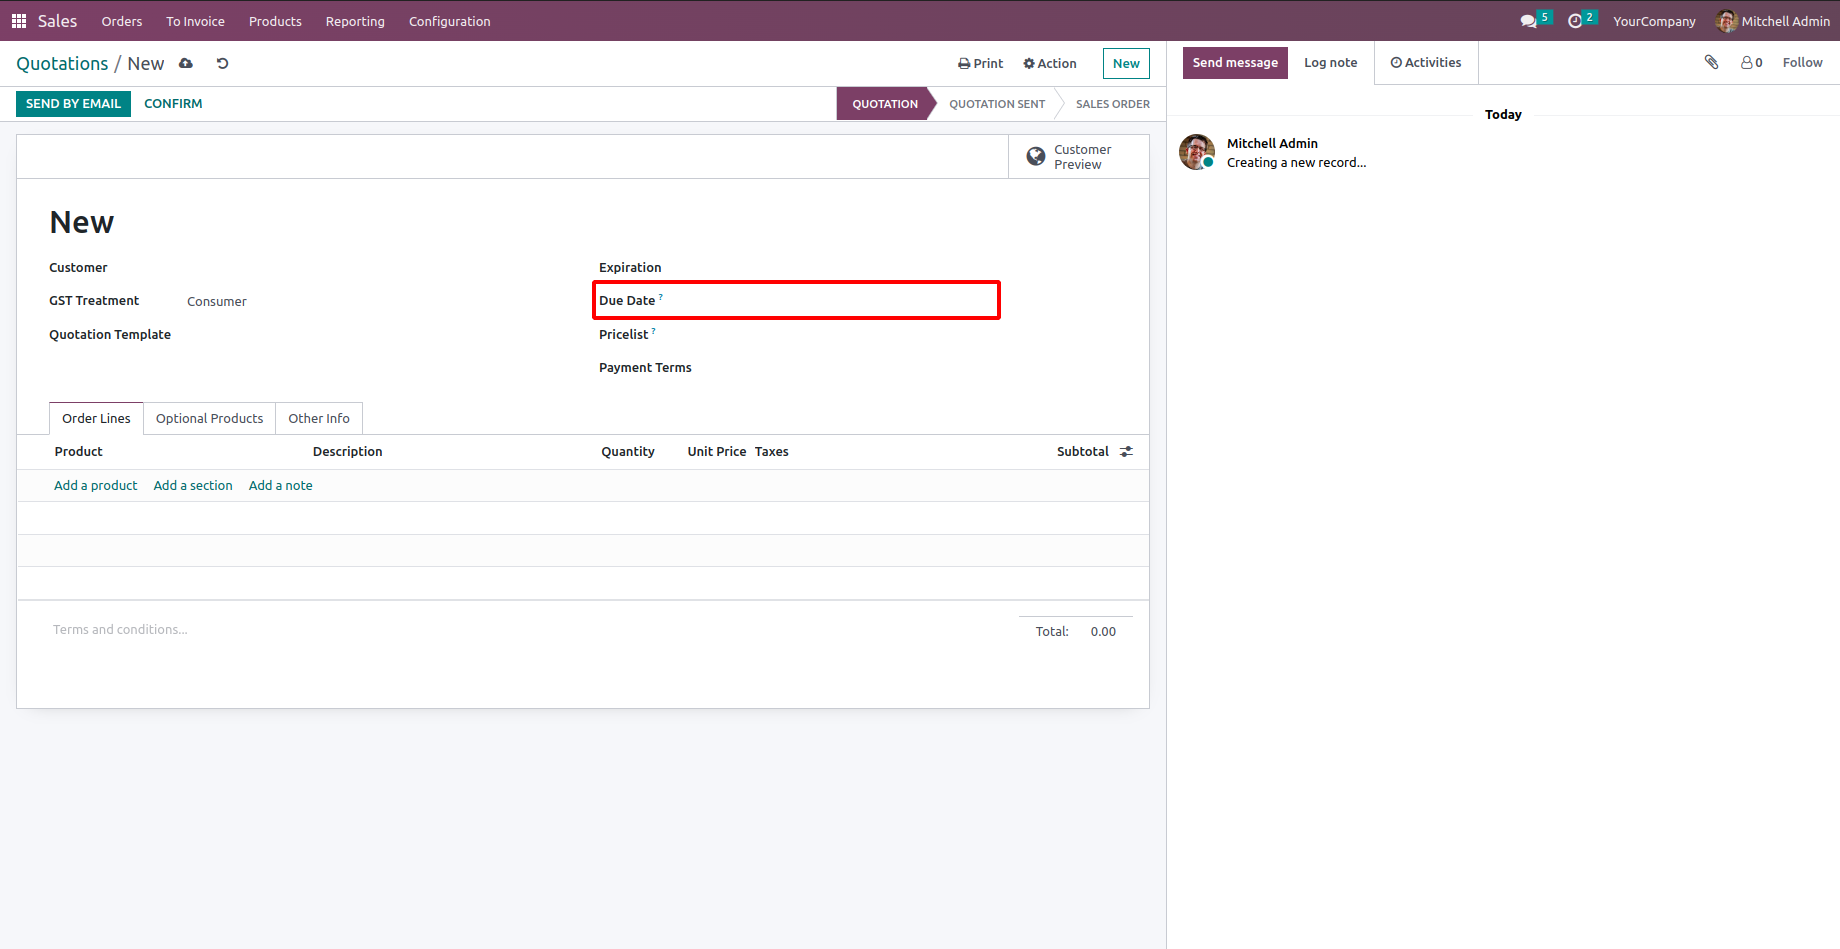The width and height of the screenshot is (1840, 949).
Task: Click the Quotations breadcrumb link
Action: point(62,63)
